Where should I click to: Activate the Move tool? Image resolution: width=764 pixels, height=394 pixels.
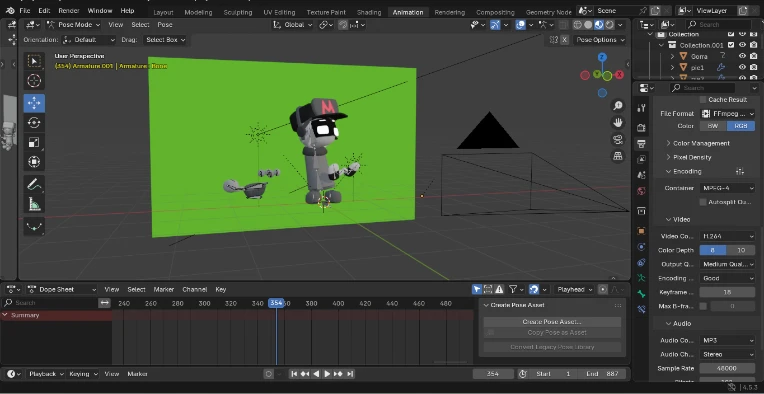(34, 103)
